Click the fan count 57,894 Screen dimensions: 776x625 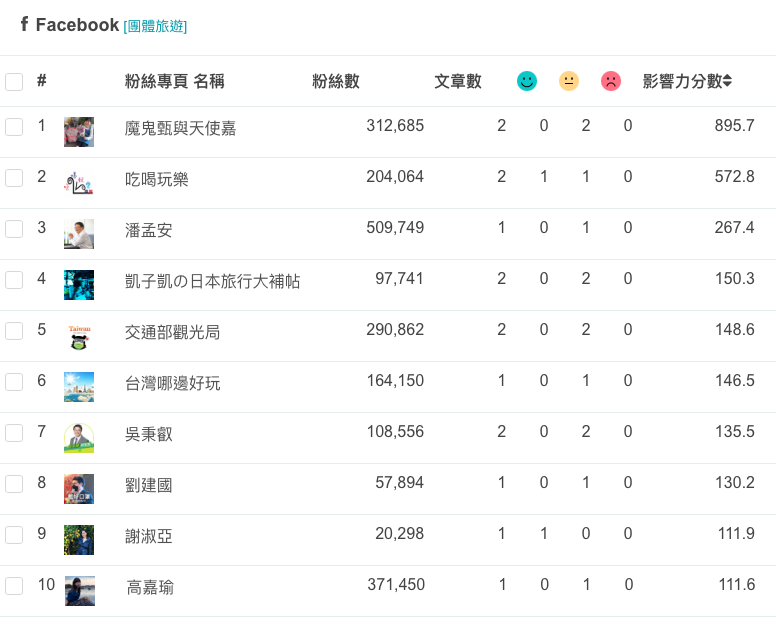click(x=399, y=482)
